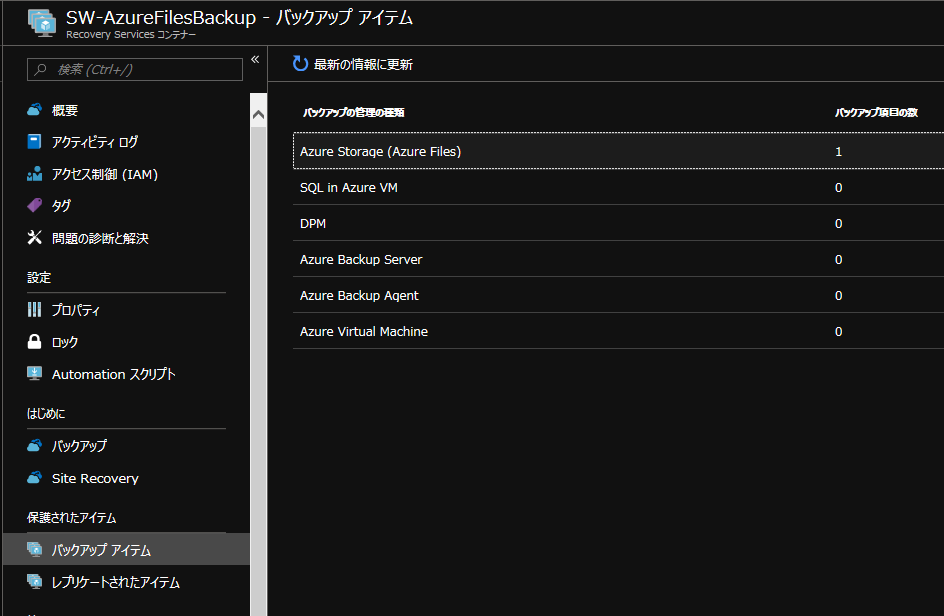Open the Azure Virtual Machine row

[x=364, y=332]
